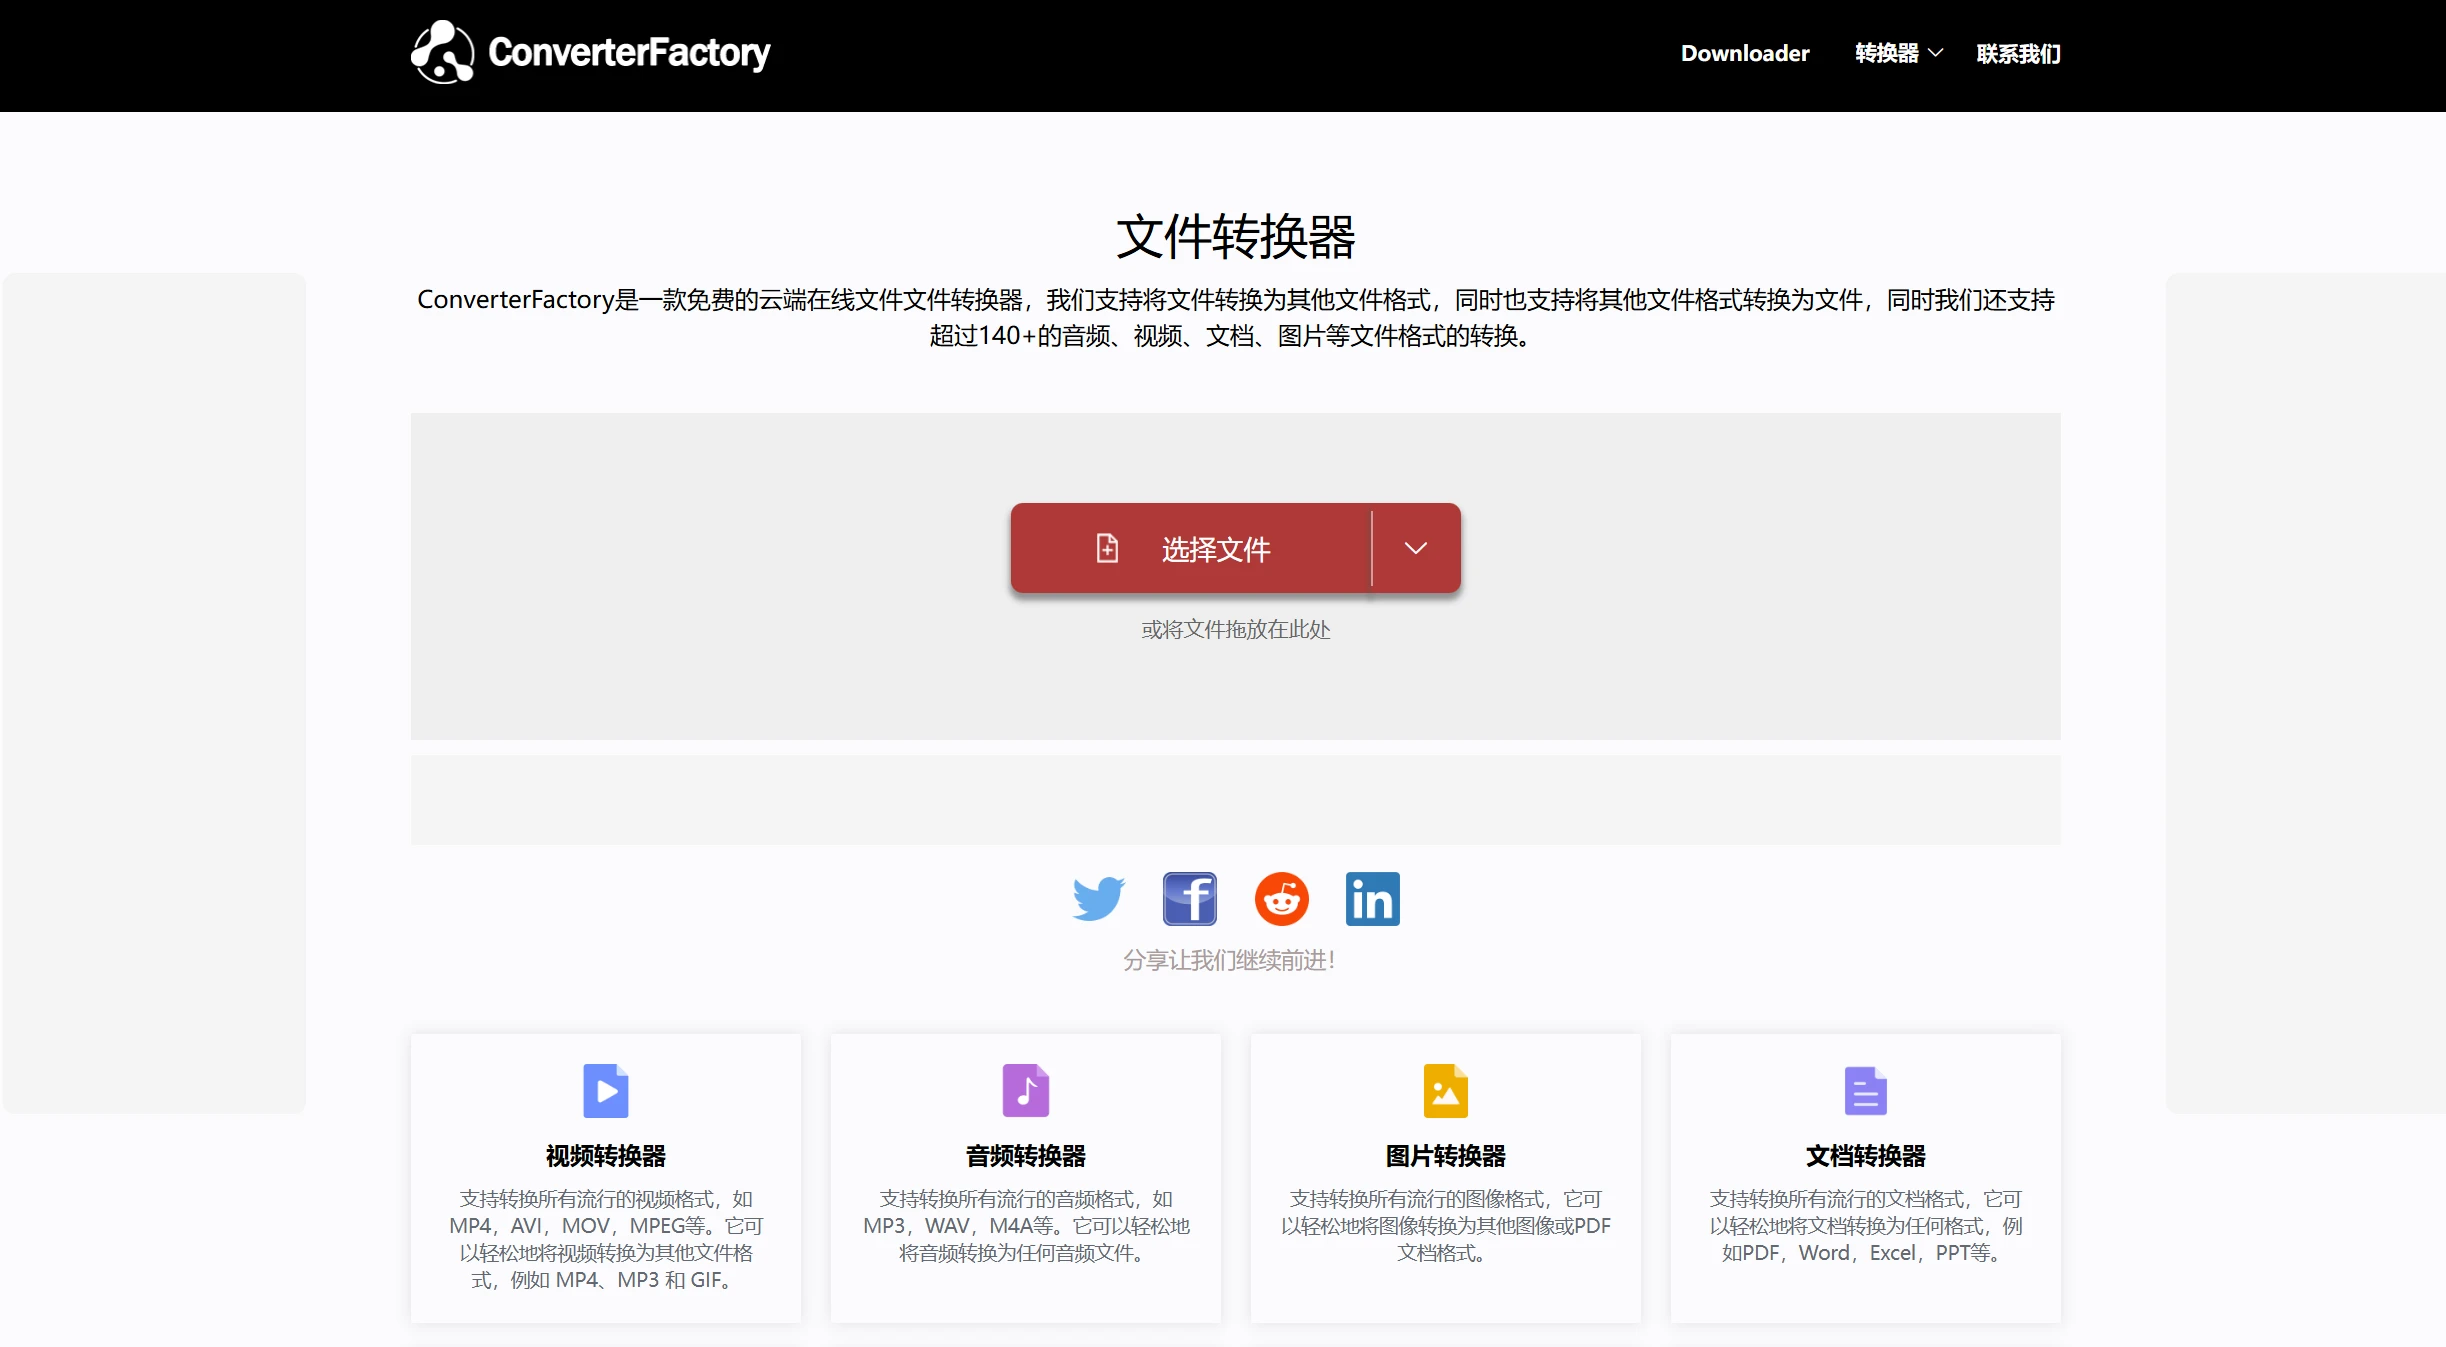Share on Facebook

point(1190,898)
